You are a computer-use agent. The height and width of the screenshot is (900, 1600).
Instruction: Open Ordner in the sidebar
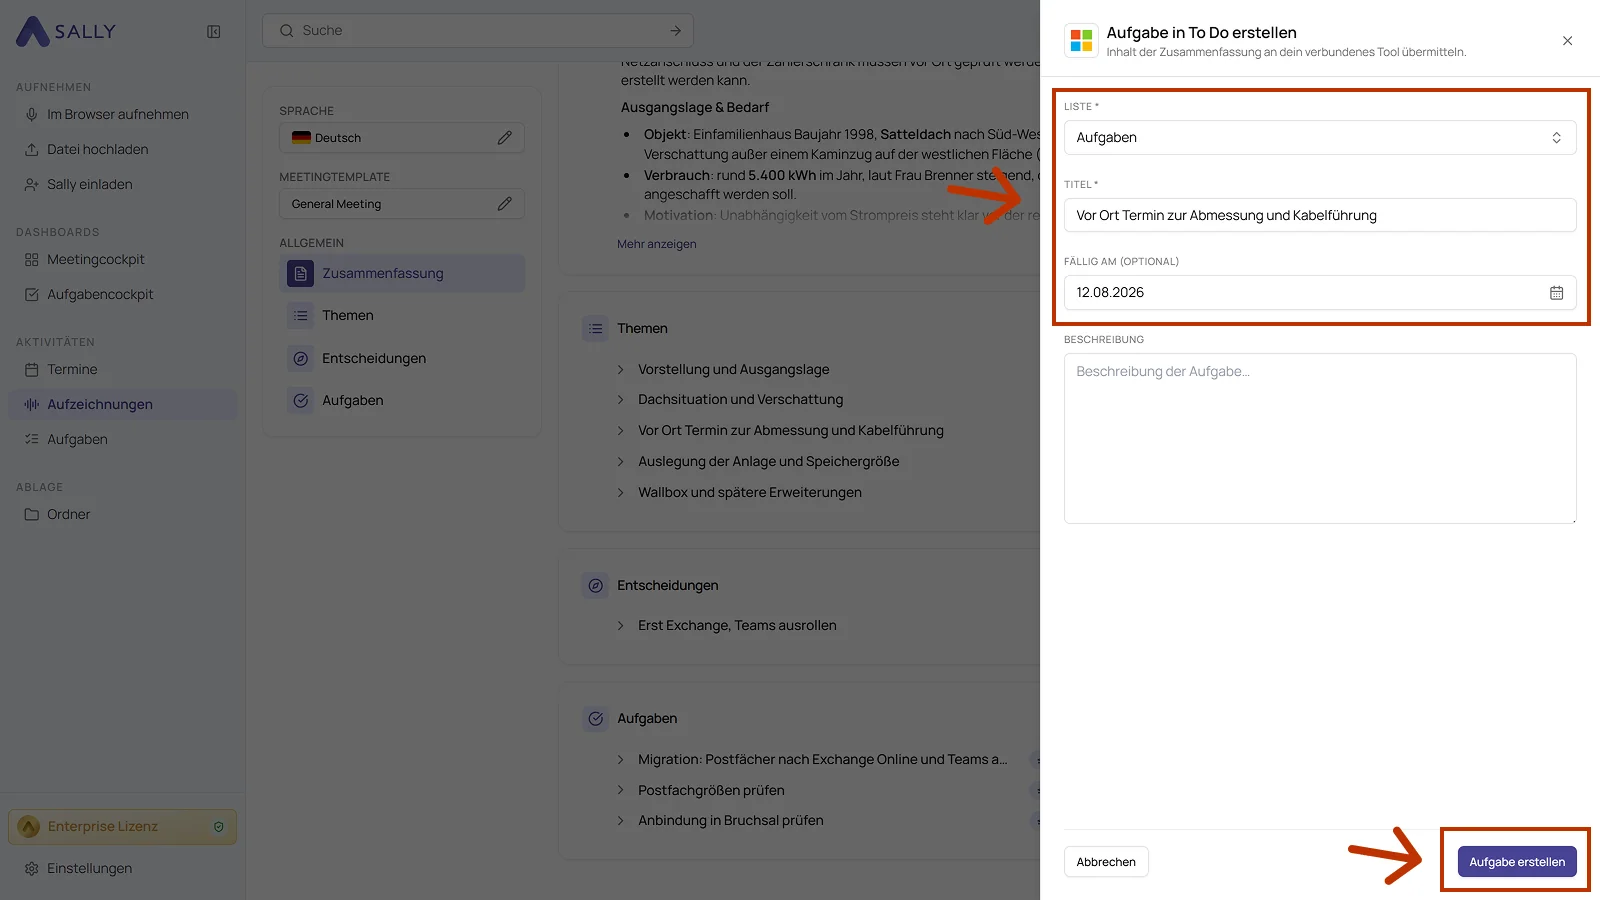[122, 515]
